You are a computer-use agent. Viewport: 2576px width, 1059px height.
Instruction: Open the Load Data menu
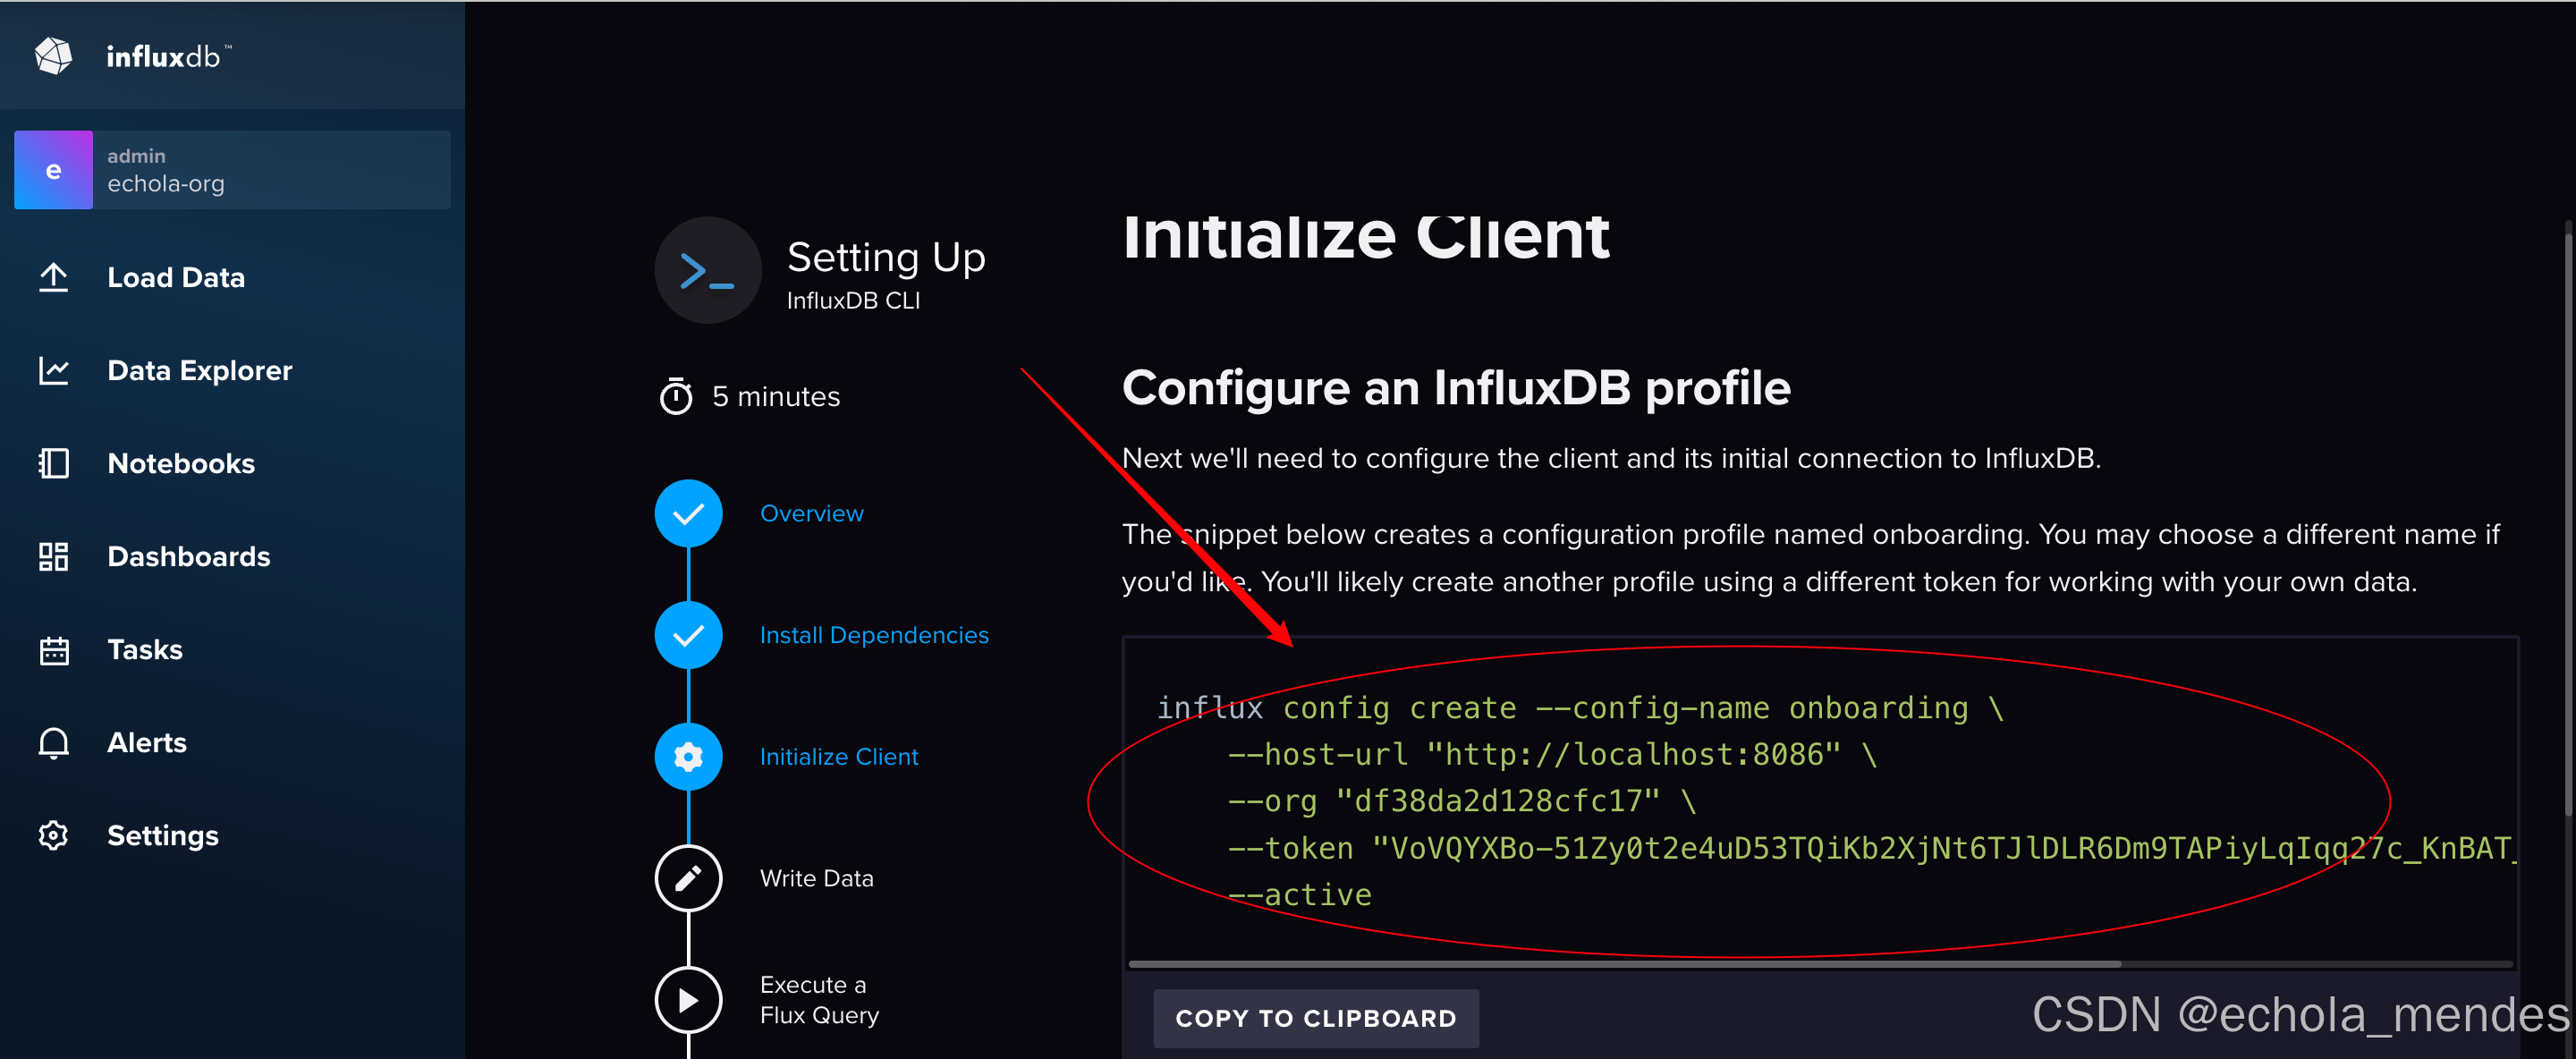tap(176, 278)
